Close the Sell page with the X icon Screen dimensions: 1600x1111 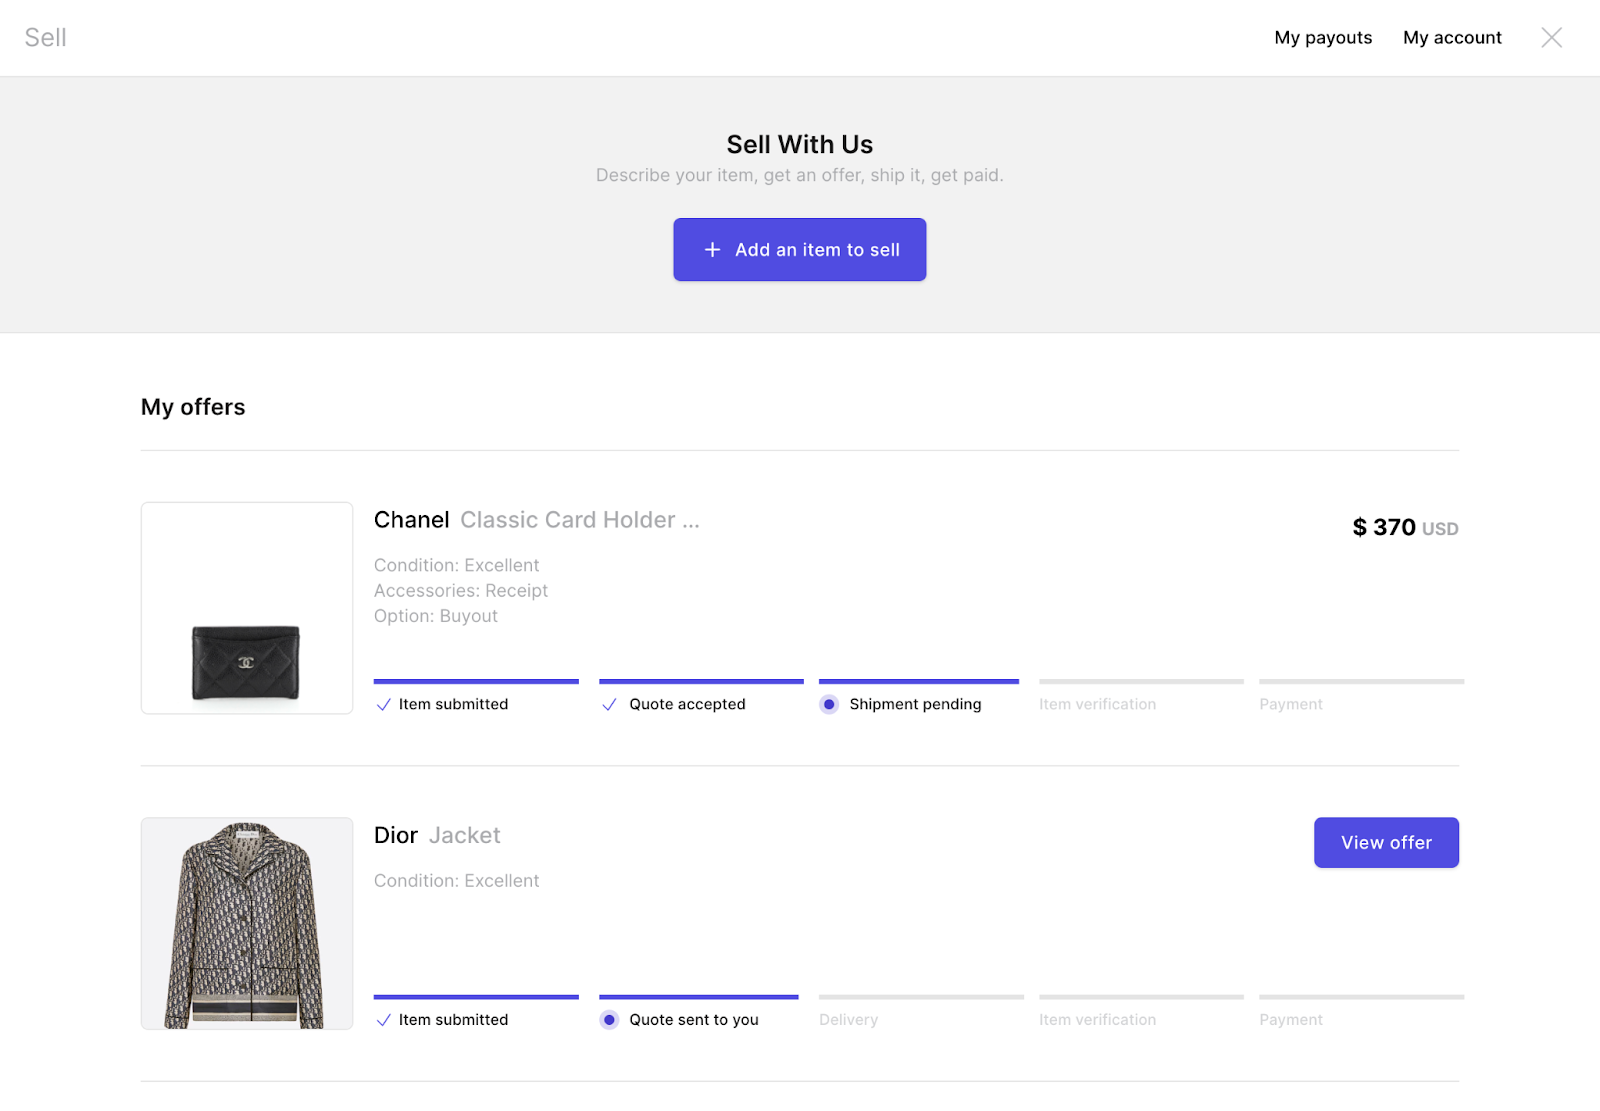[x=1551, y=38]
